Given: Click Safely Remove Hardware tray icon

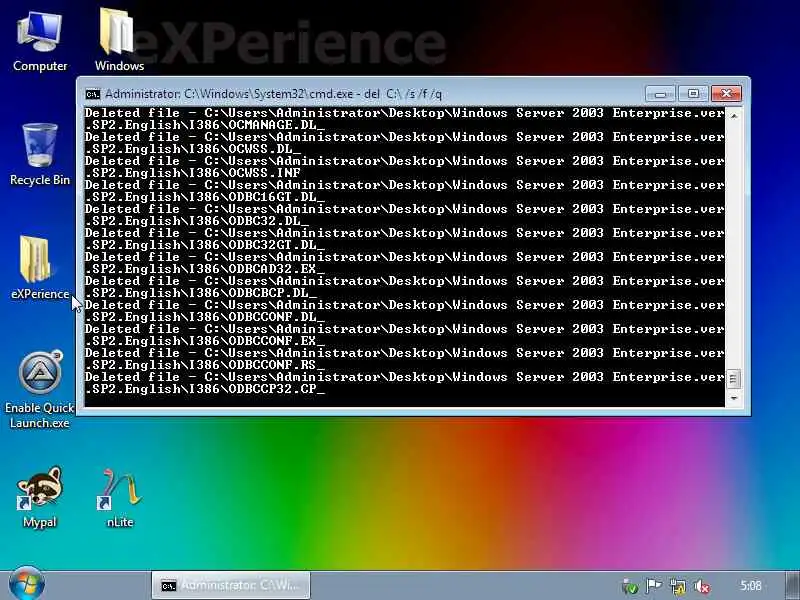Looking at the screenshot, I should 631,586.
